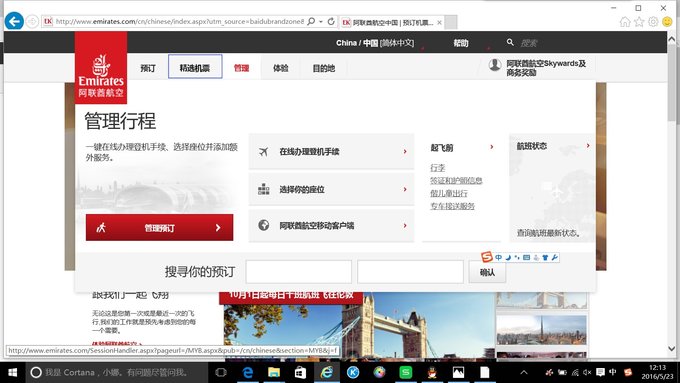Change region via China / 中国 selector

coord(375,43)
